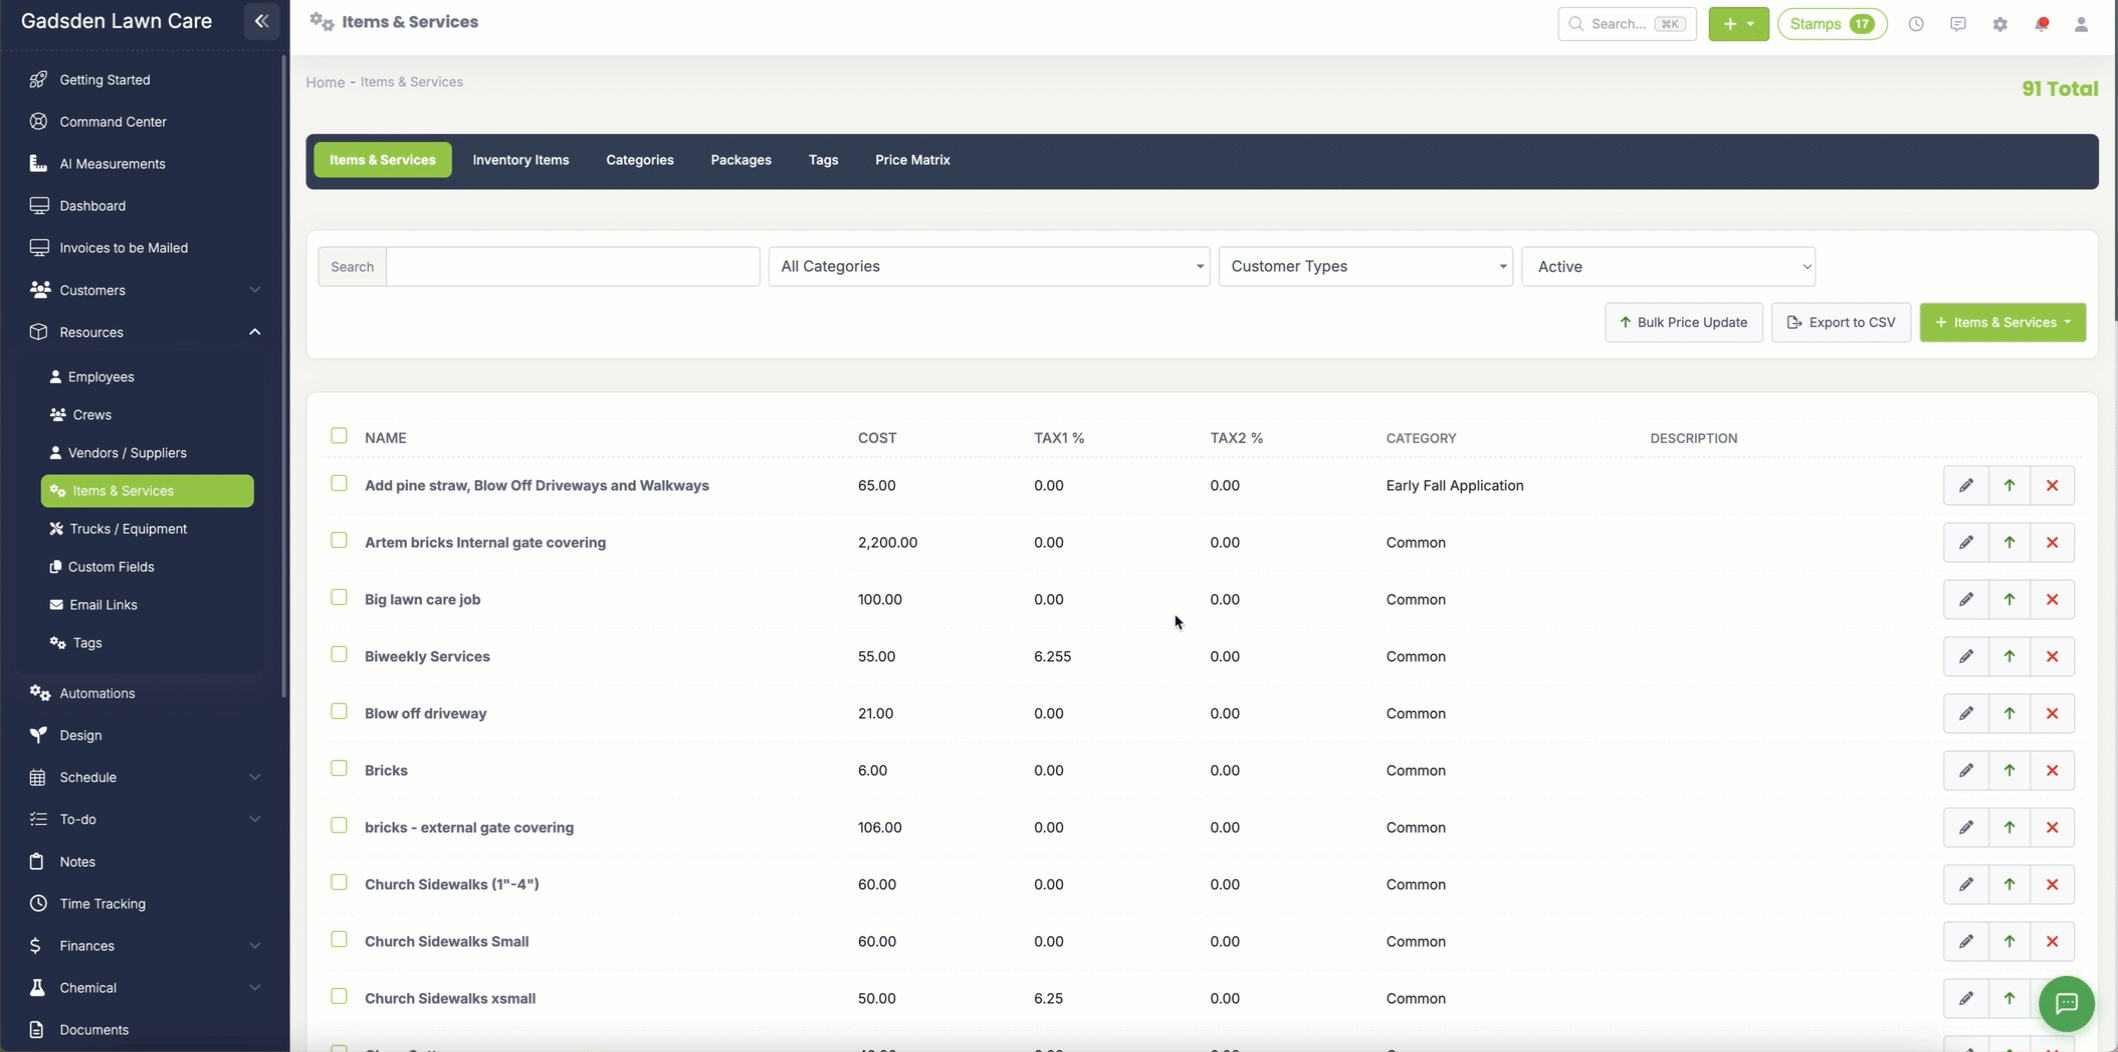Follow the Home breadcrumb link
The image size is (2118, 1052).
(x=325, y=82)
